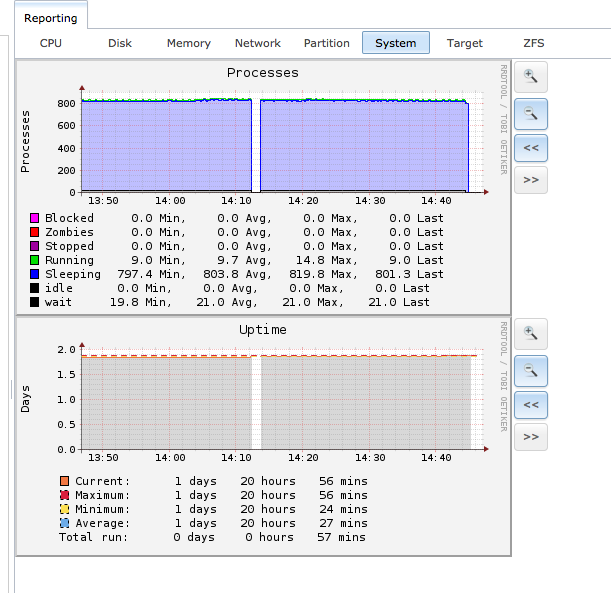This screenshot has height=593, width=611.
Task: Click the Minimum uptime '24 mins' value
Action: [343, 509]
